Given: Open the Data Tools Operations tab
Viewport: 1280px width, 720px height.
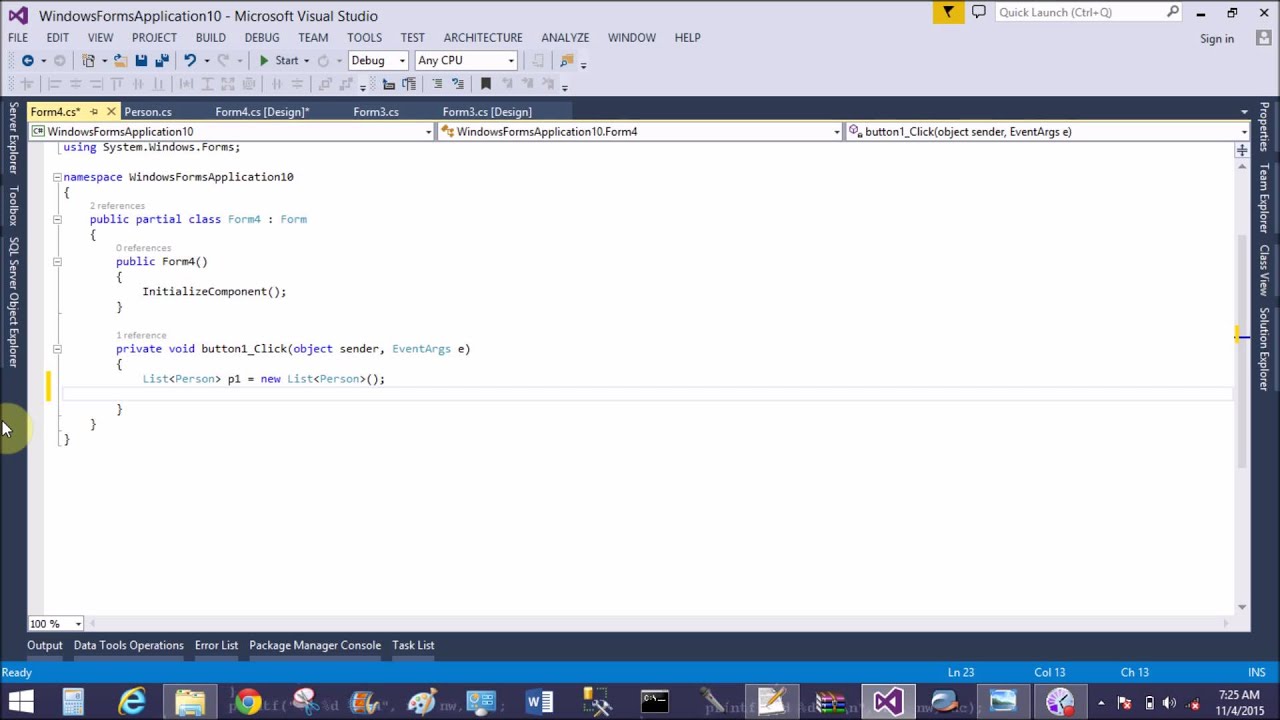Looking at the screenshot, I should [129, 645].
